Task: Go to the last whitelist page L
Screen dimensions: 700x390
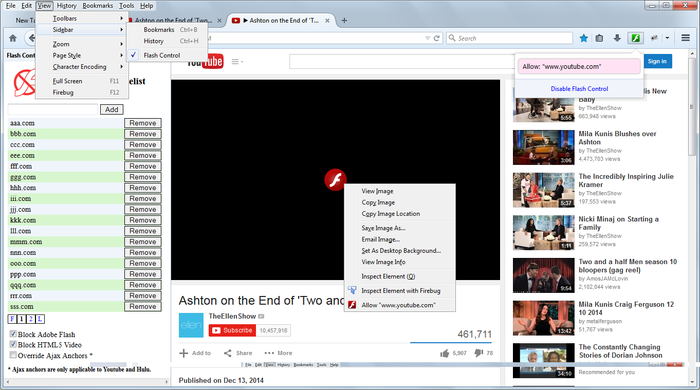Action: pos(40,319)
